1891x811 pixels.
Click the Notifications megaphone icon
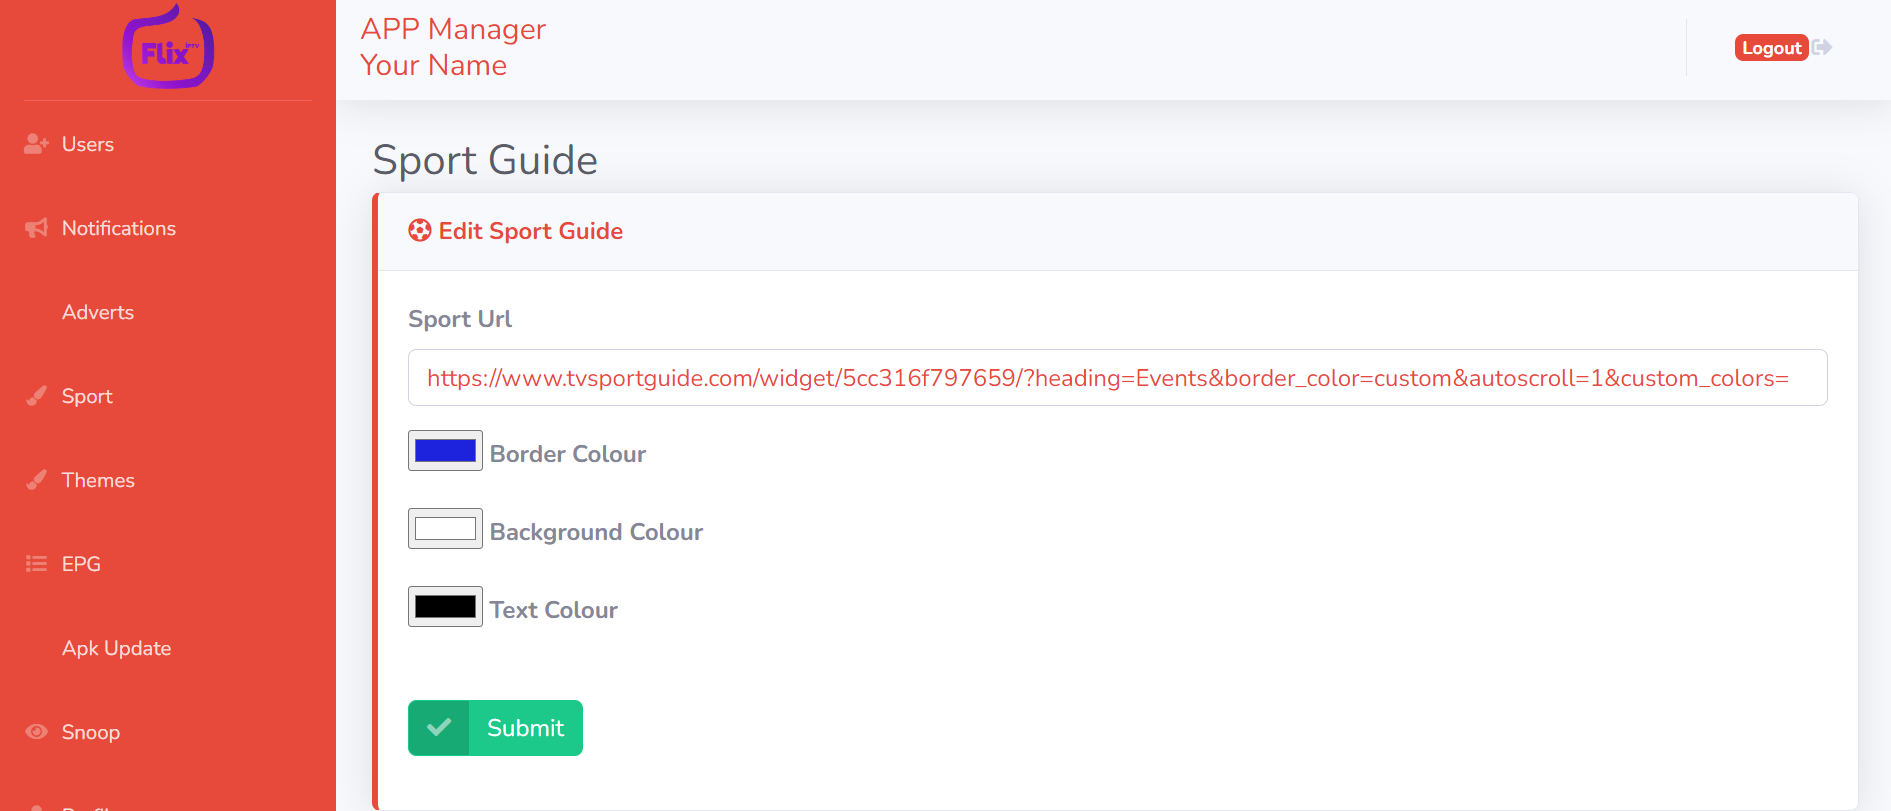coord(36,228)
